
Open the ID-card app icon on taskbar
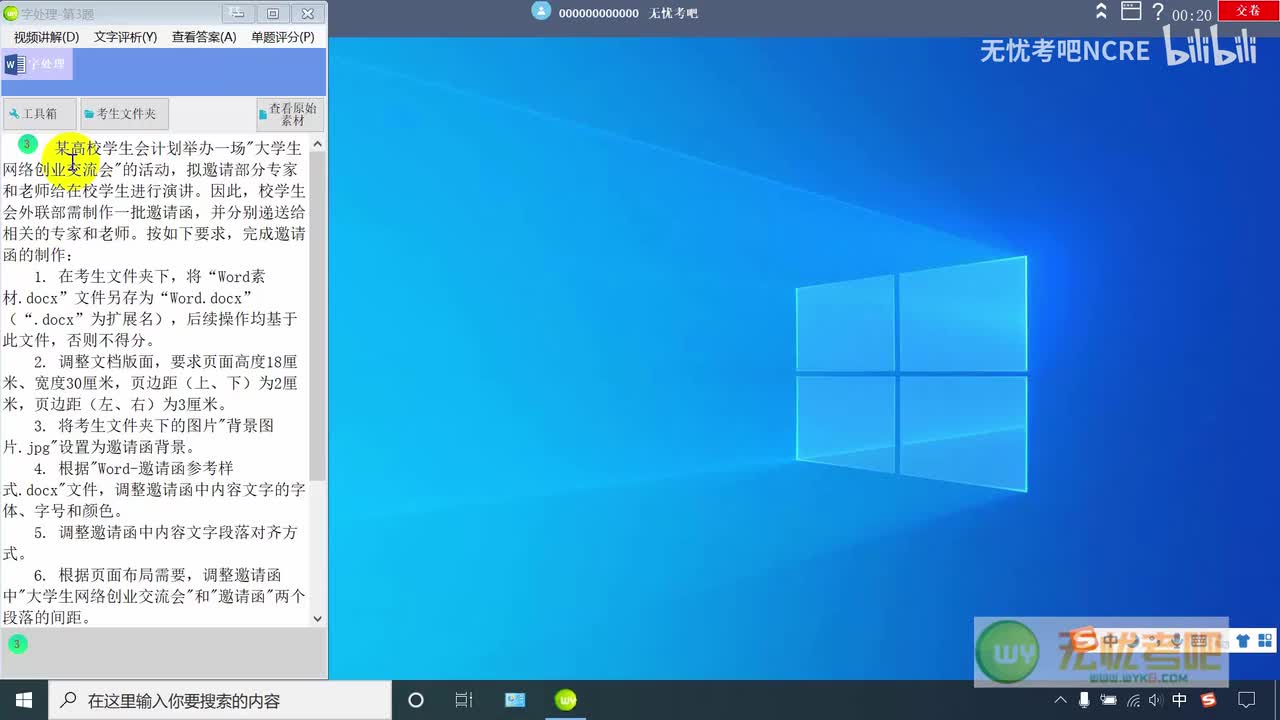515,700
